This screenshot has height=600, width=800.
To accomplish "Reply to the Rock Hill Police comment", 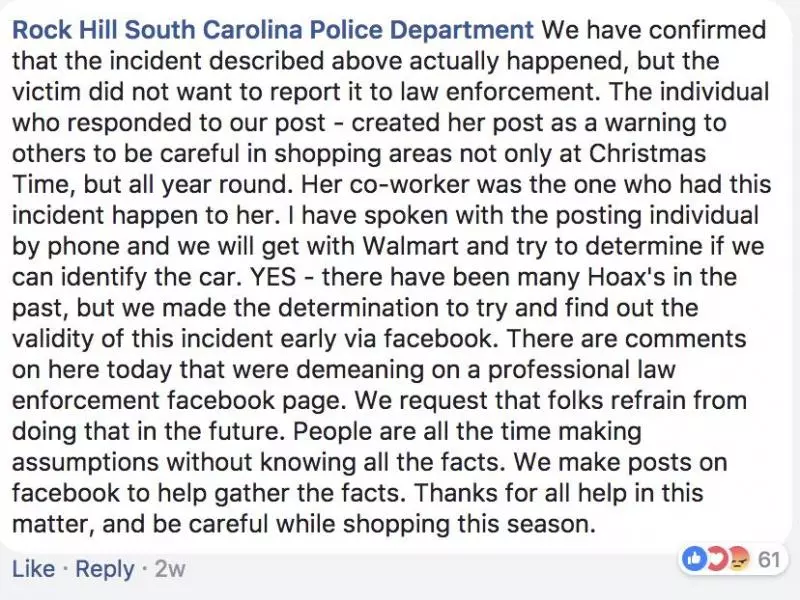I will (105, 569).
